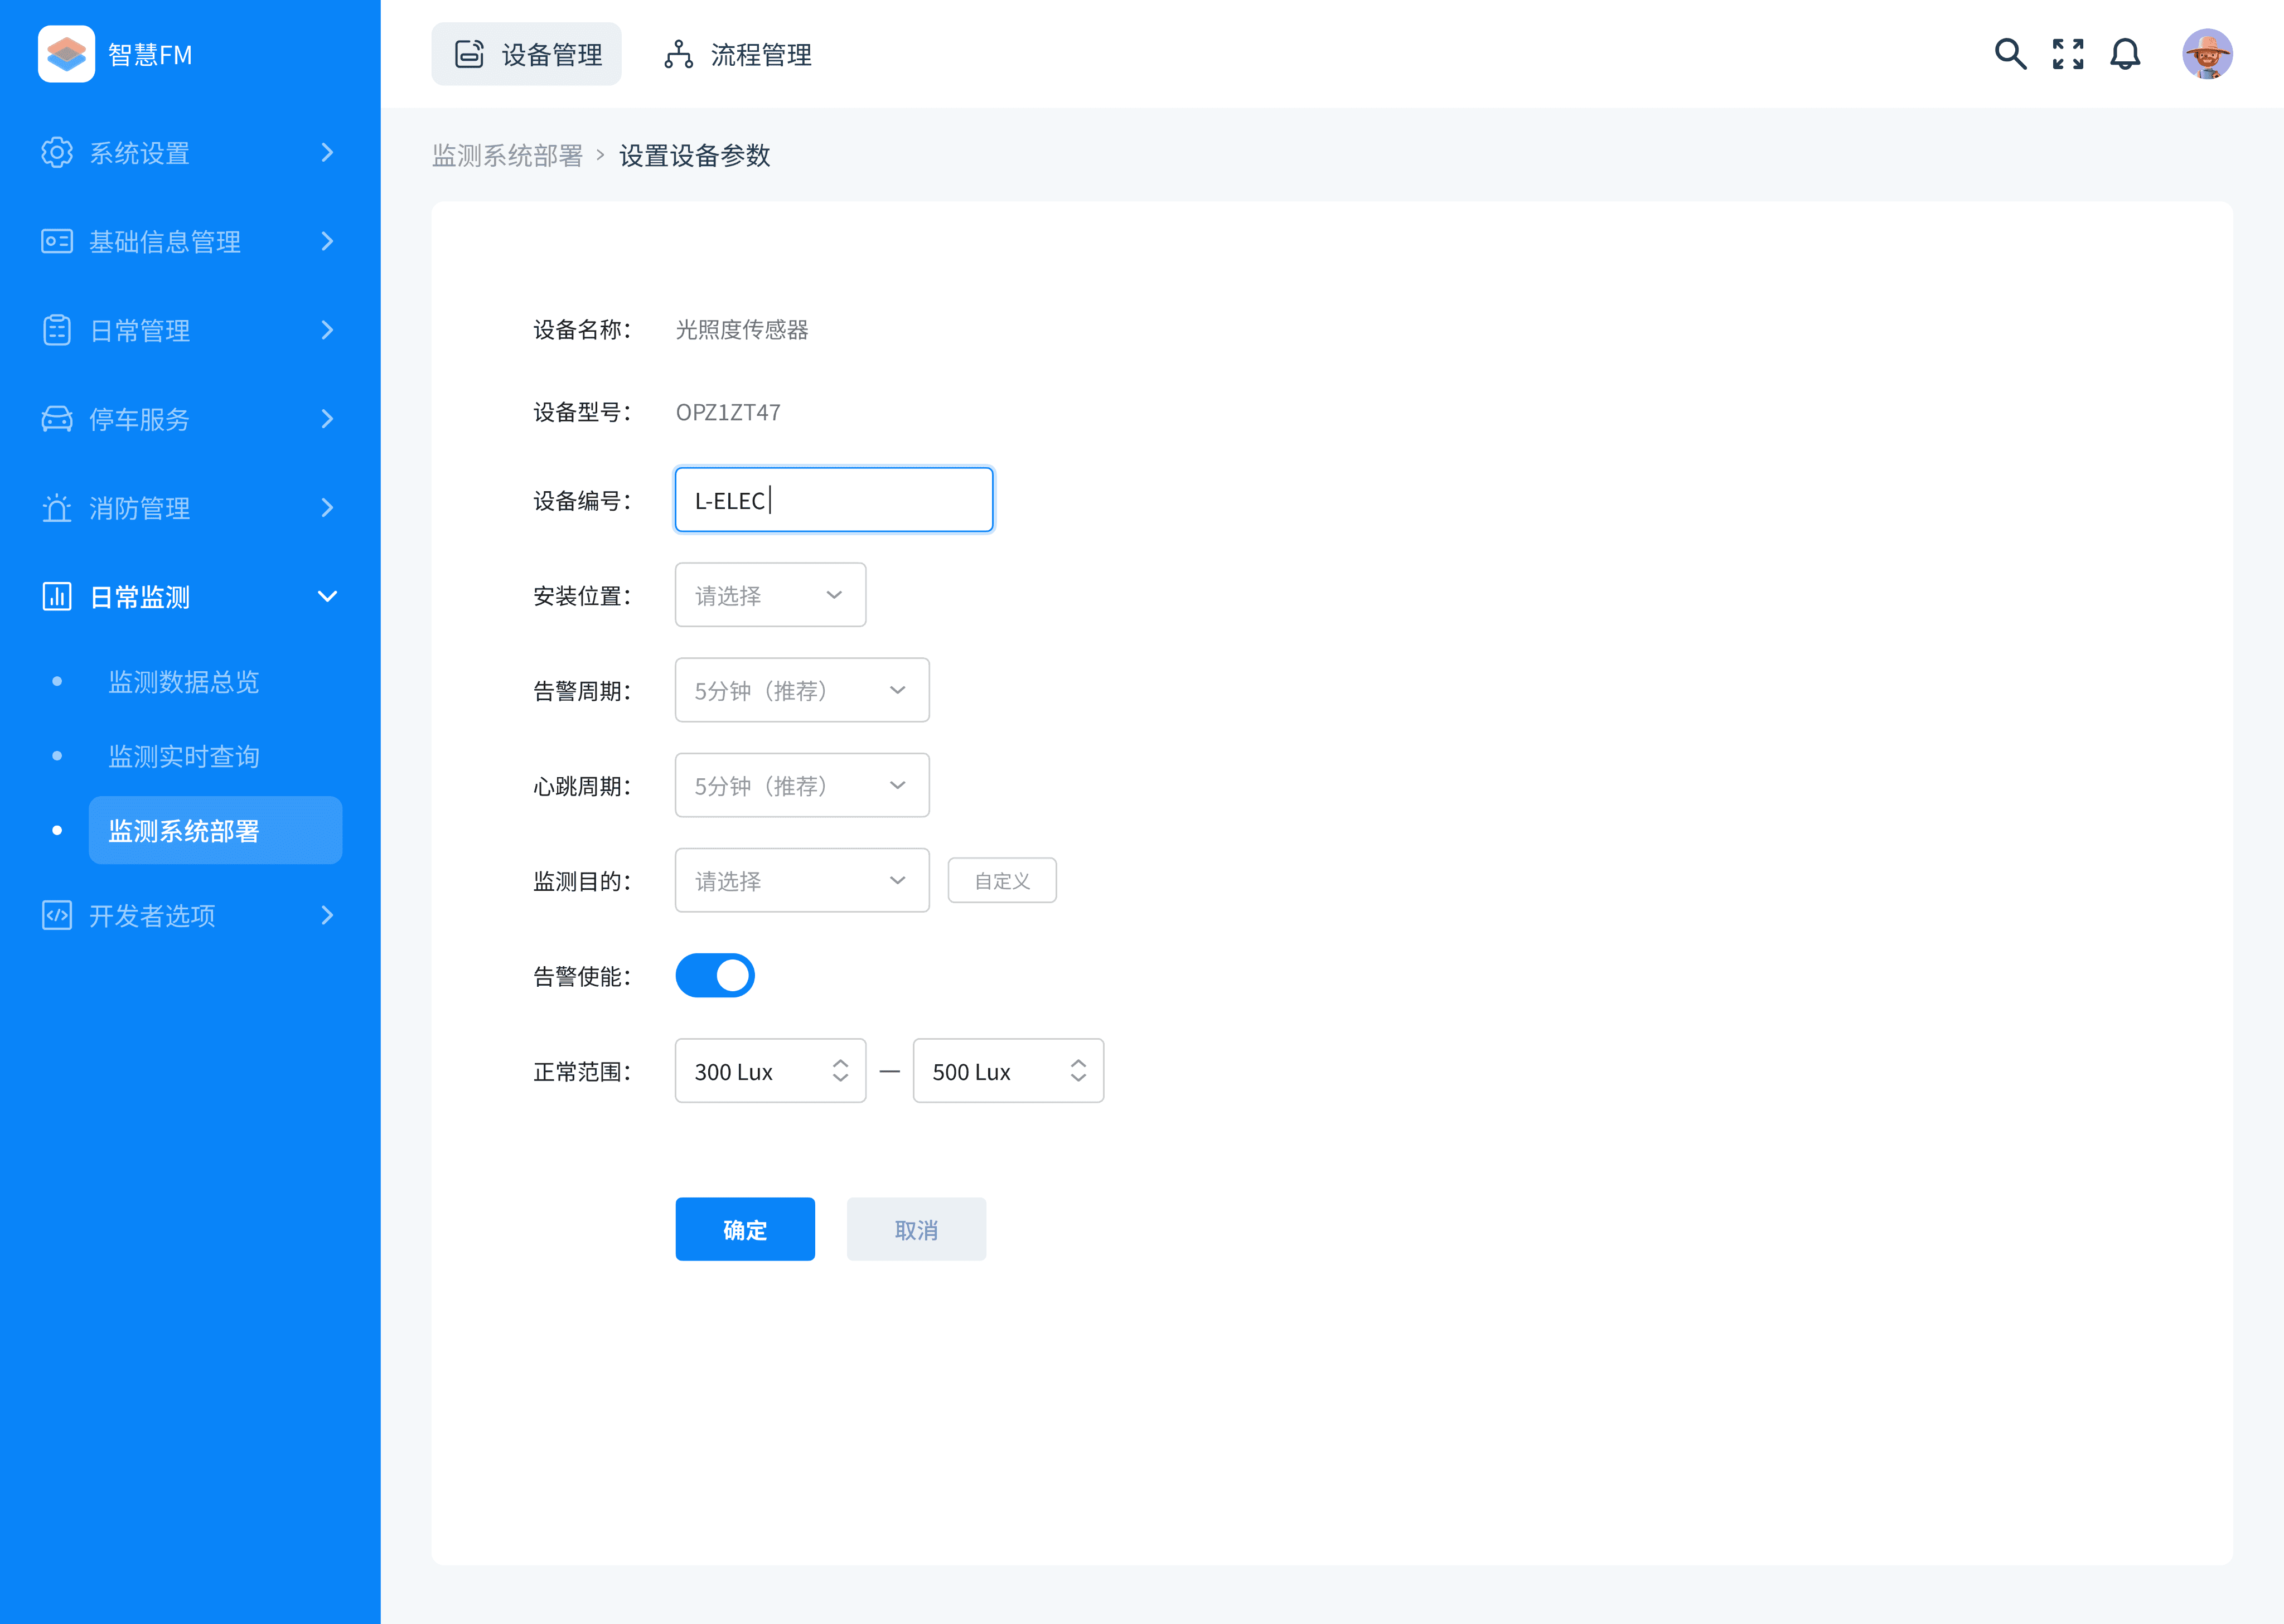Click the 自定义 button
The image size is (2284, 1624).
[x=1001, y=881]
